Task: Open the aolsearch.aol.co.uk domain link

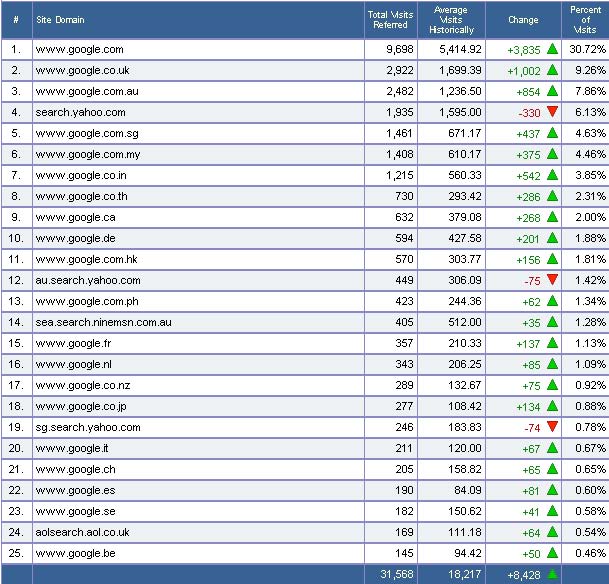Action: coord(82,532)
